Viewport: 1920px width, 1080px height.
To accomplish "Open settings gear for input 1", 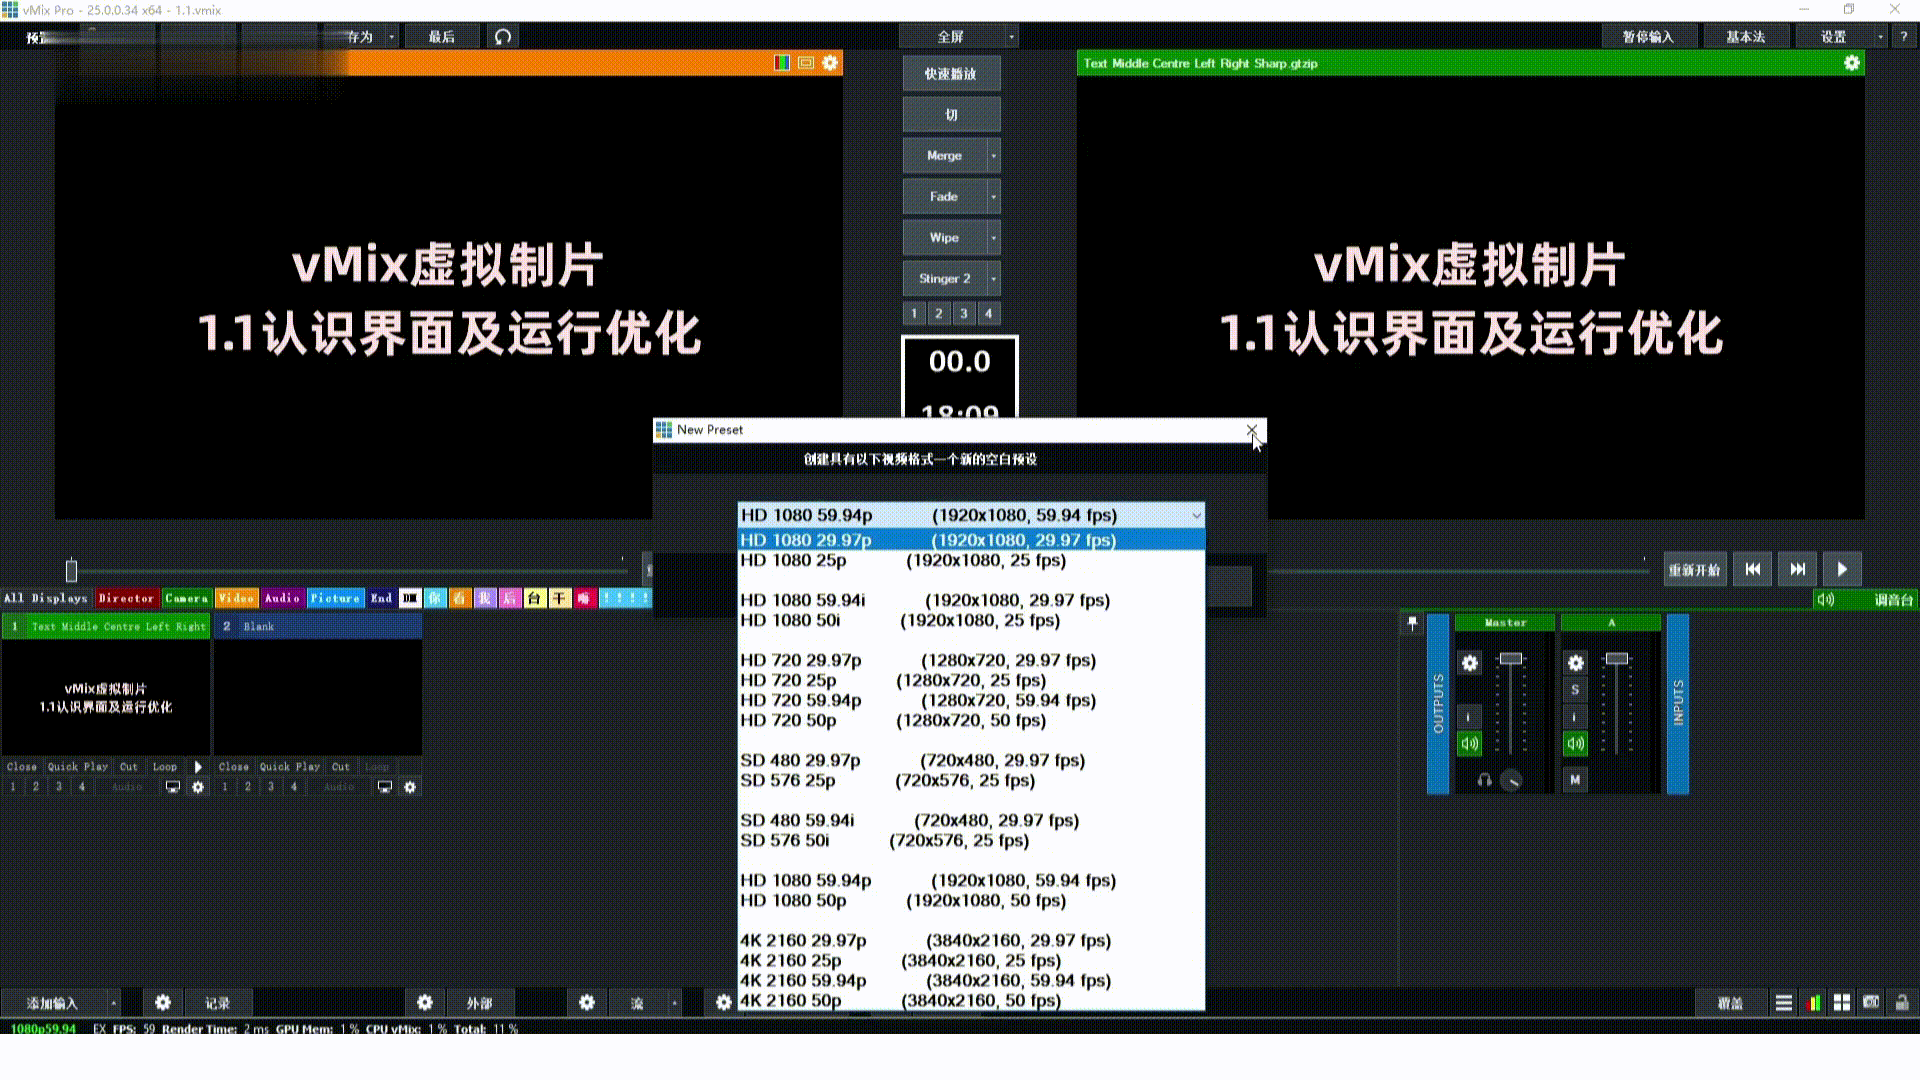I will pyautogui.click(x=198, y=787).
